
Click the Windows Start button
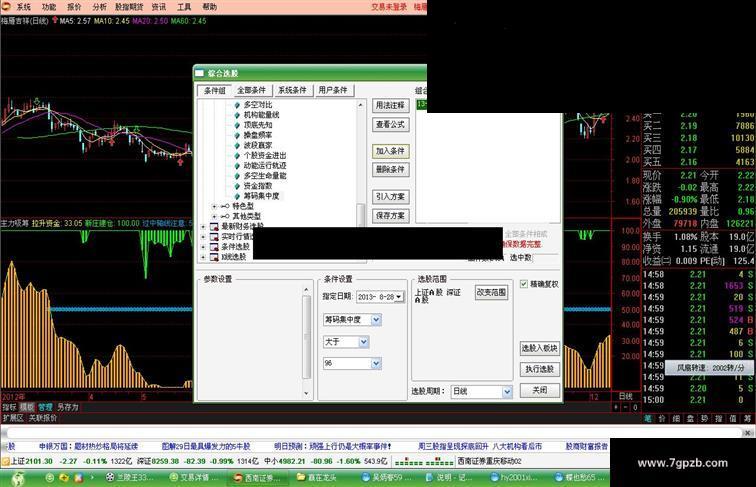click(17, 478)
